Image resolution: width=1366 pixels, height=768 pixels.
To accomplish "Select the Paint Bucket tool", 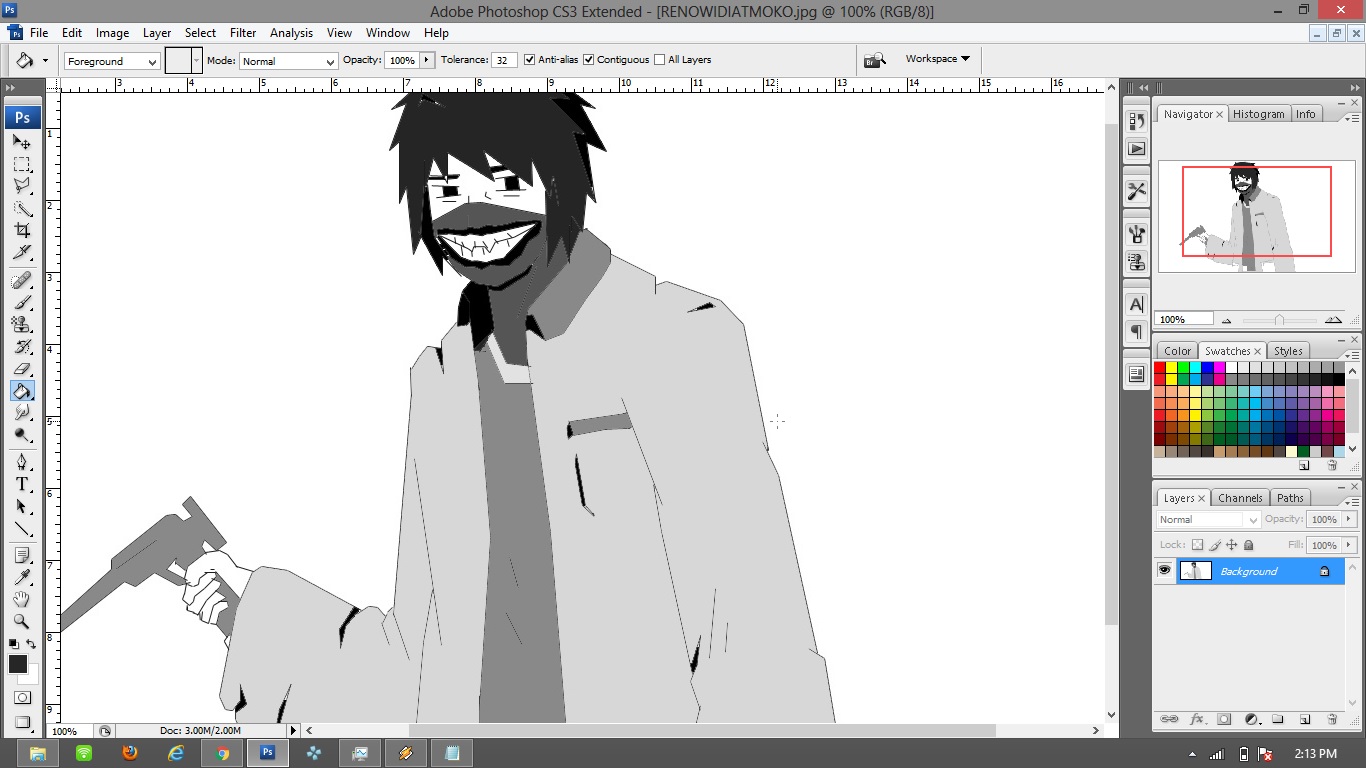I will tap(22, 390).
